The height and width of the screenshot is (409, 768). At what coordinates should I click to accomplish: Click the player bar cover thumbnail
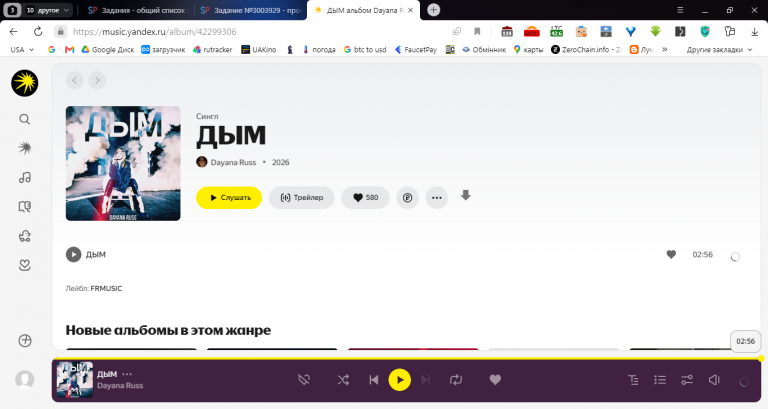tap(75, 380)
